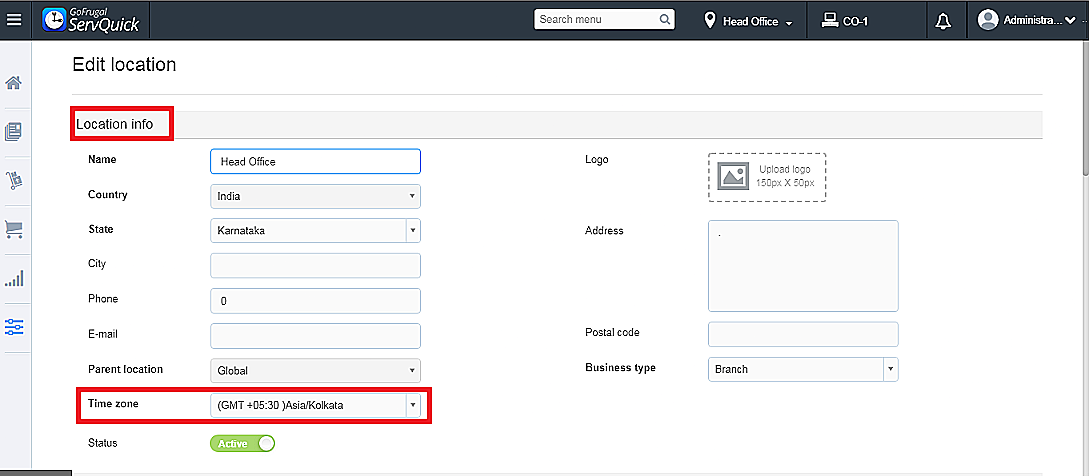Open settings sliders icon in sidebar
The height and width of the screenshot is (476, 1089).
(14, 327)
